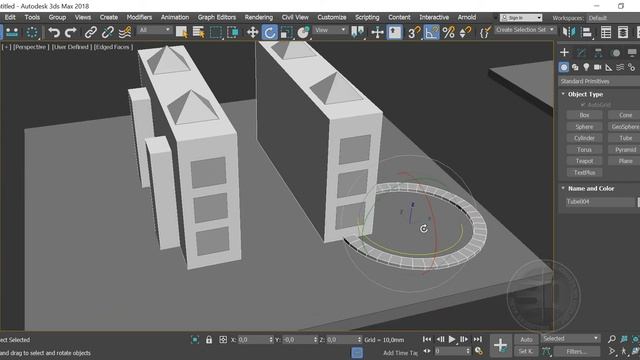Open the Selected key filter dropdown

pyautogui.click(x=570, y=339)
